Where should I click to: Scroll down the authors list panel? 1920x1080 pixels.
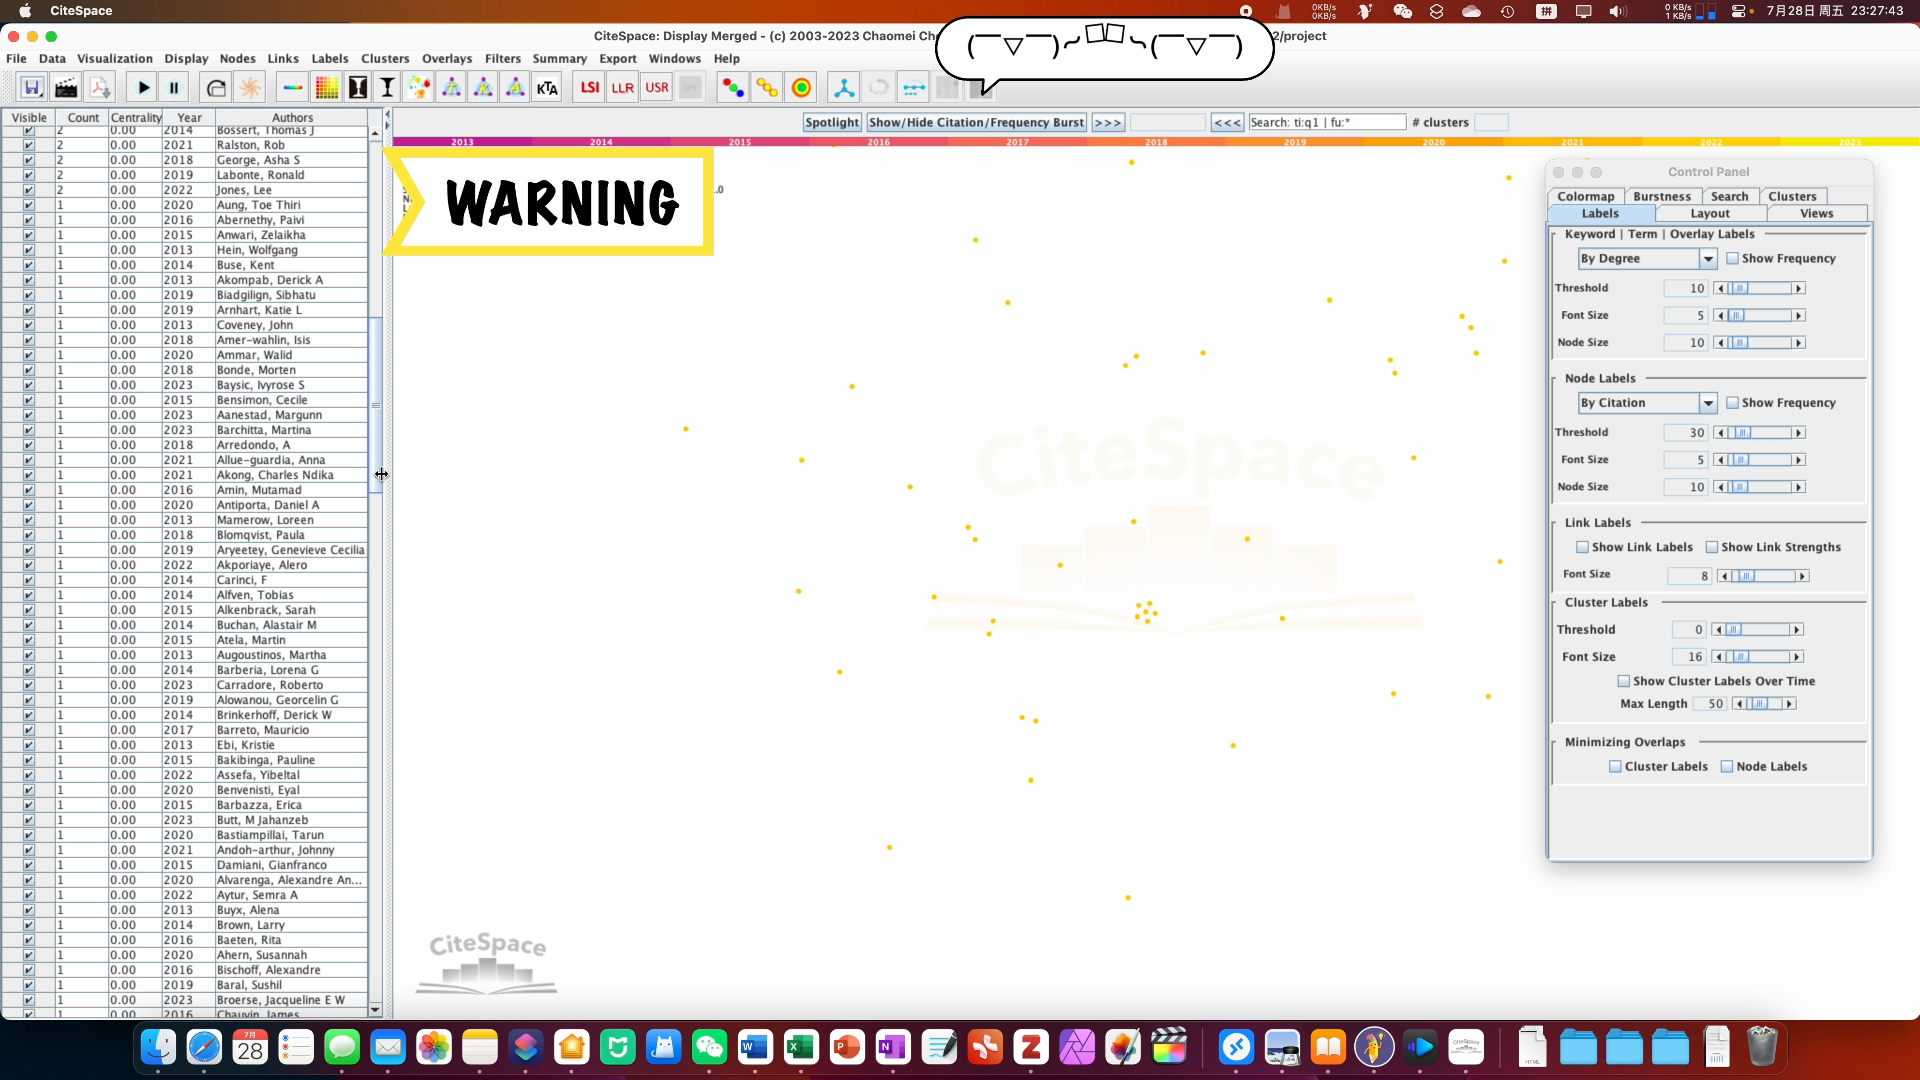375,1010
